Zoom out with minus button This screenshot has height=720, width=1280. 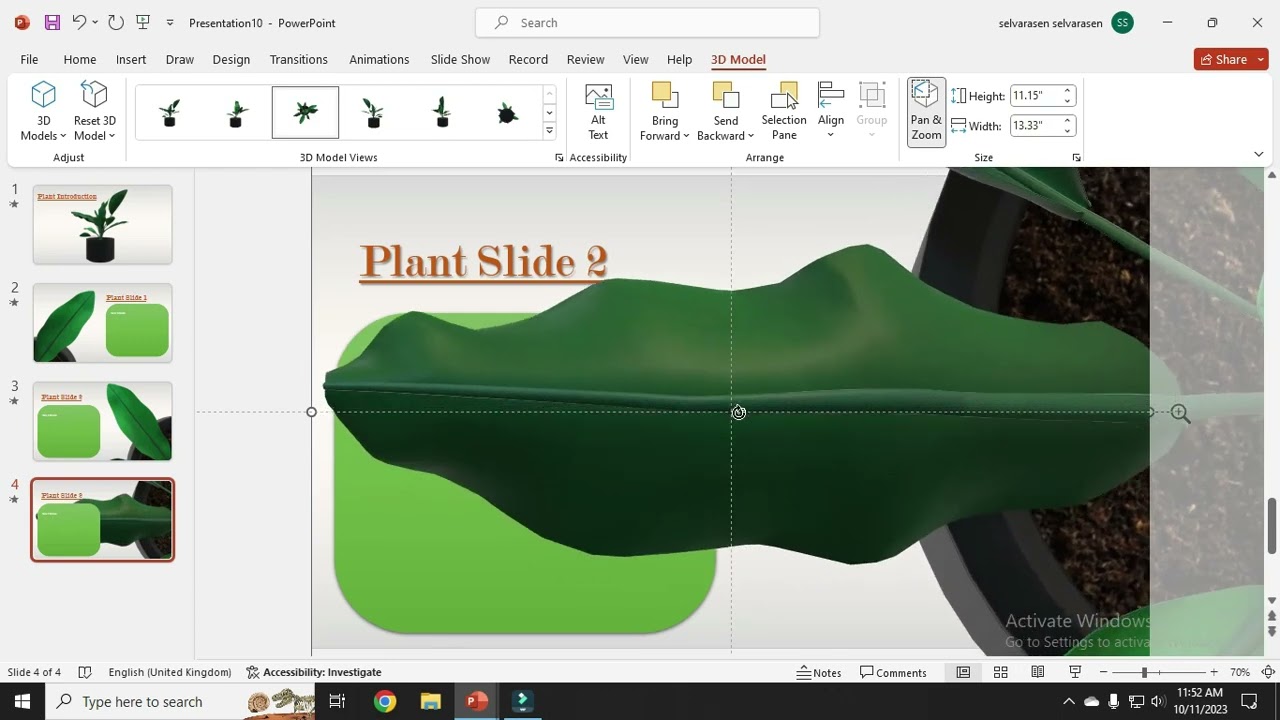[x=1103, y=672]
